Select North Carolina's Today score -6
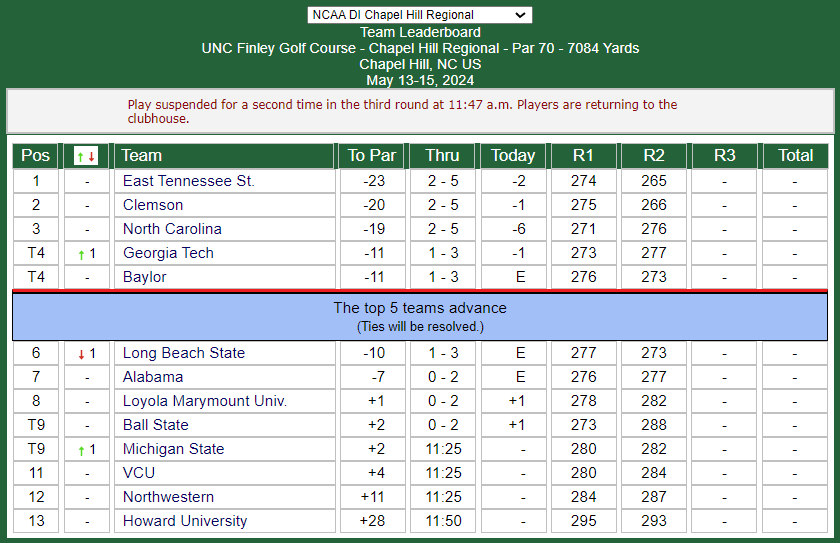Screen dimensions: 840x543 tap(519, 229)
